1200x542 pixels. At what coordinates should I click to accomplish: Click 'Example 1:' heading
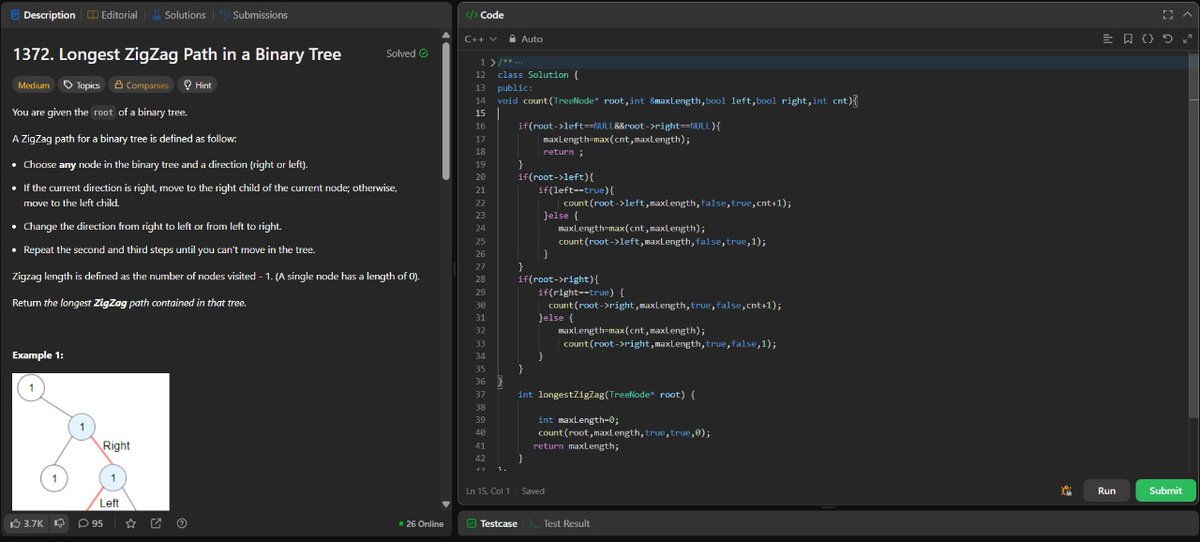click(39, 355)
